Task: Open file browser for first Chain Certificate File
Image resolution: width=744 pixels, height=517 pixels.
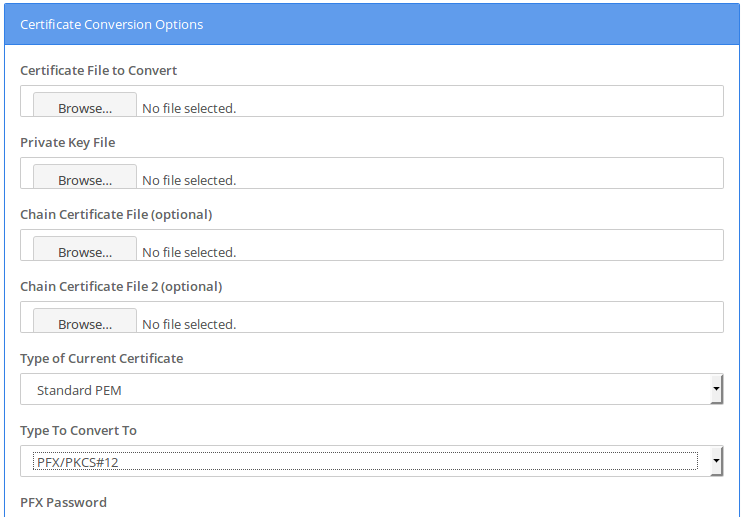Action: click(85, 249)
